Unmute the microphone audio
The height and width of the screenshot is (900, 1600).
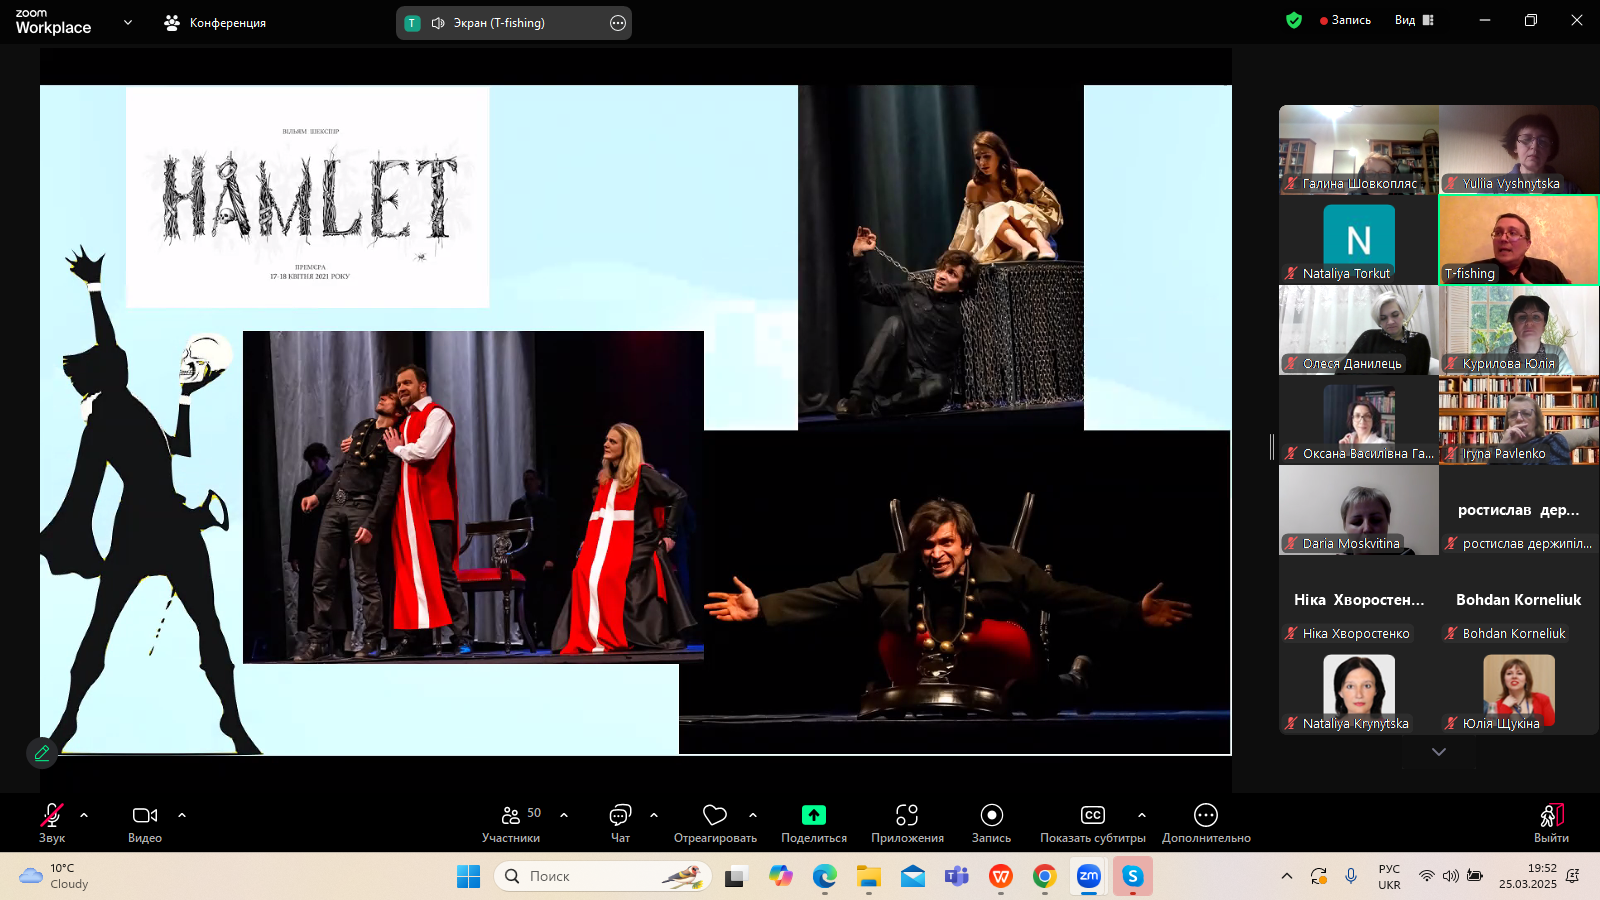tap(52, 823)
